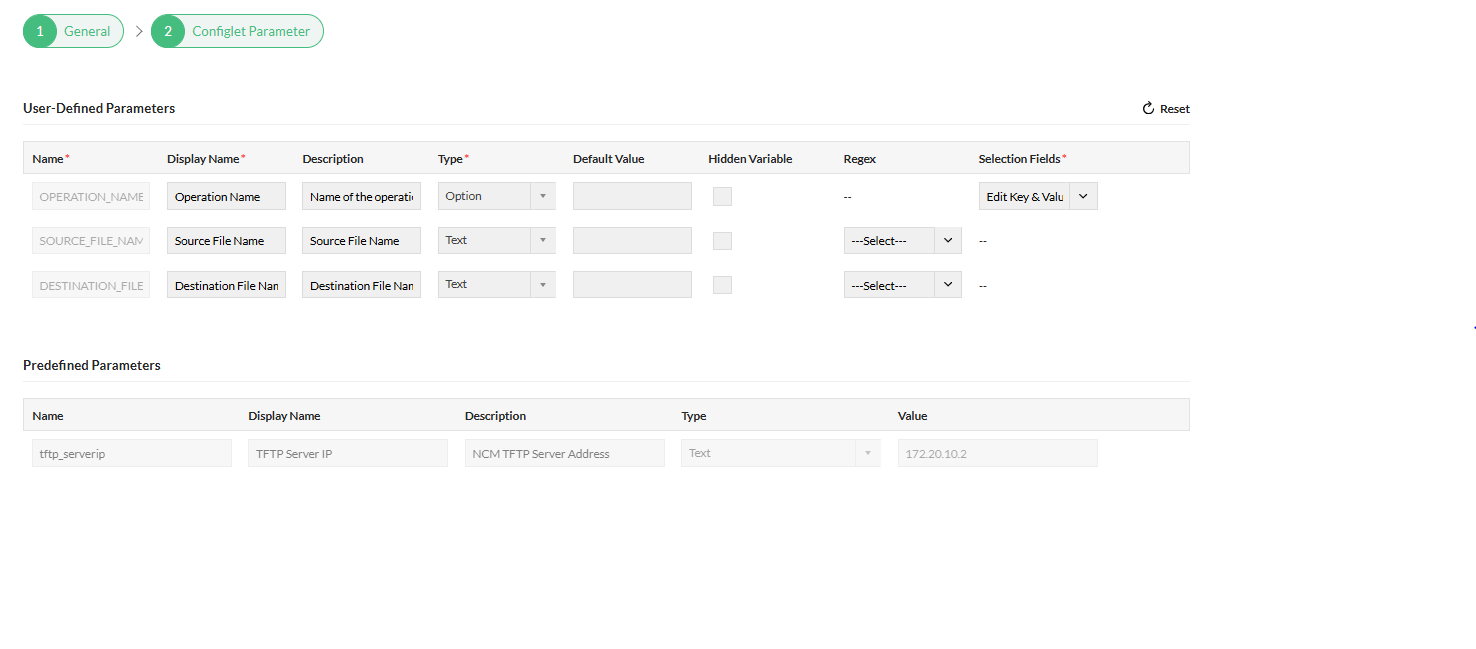The width and height of the screenshot is (1476, 649).
Task: Click Default Value field for Operation Name
Action: (x=632, y=197)
